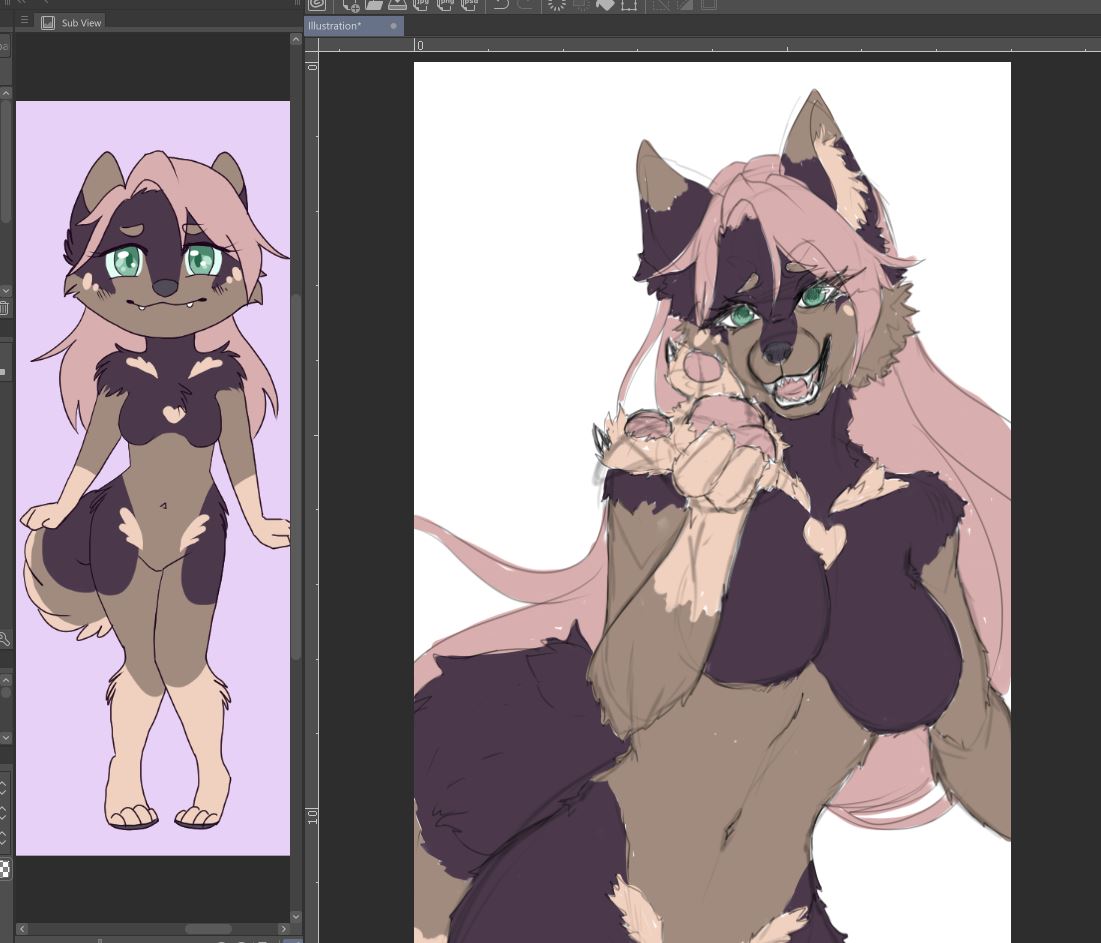Click the Fill bucket command icon
The width and height of the screenshot is (1101, 943).
pyautogui.click(x=605, y=4)
